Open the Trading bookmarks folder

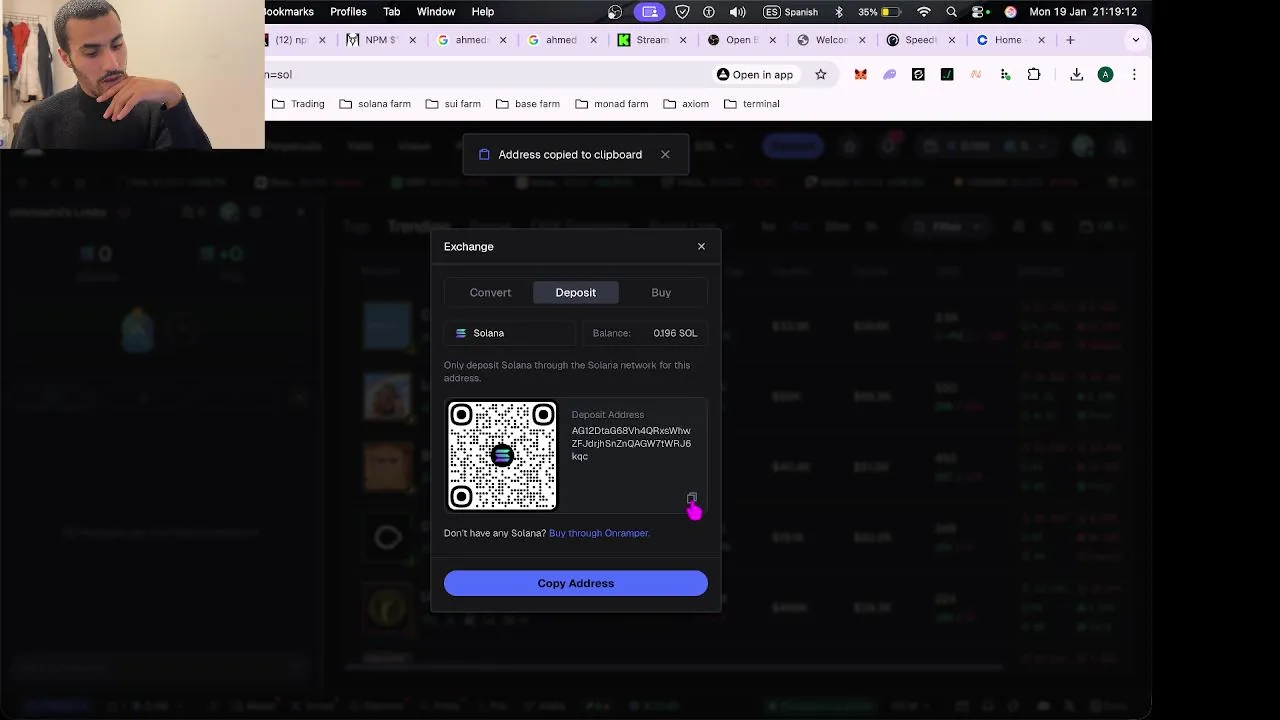tap(298, 104)
